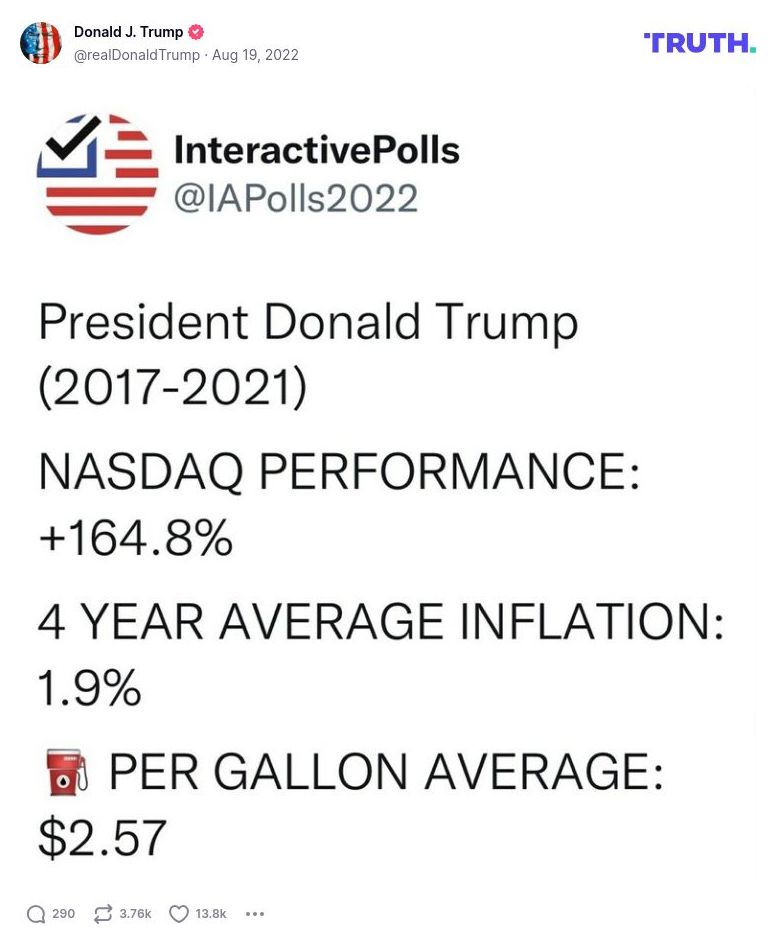Click the TRUTH logo in the corner
The image size is (777, 944).
pyautogui.click(x=699, y=43)
